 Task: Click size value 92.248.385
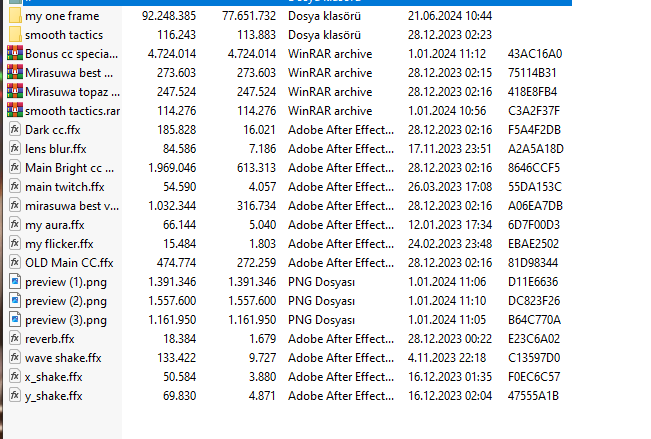pos(169,16)
